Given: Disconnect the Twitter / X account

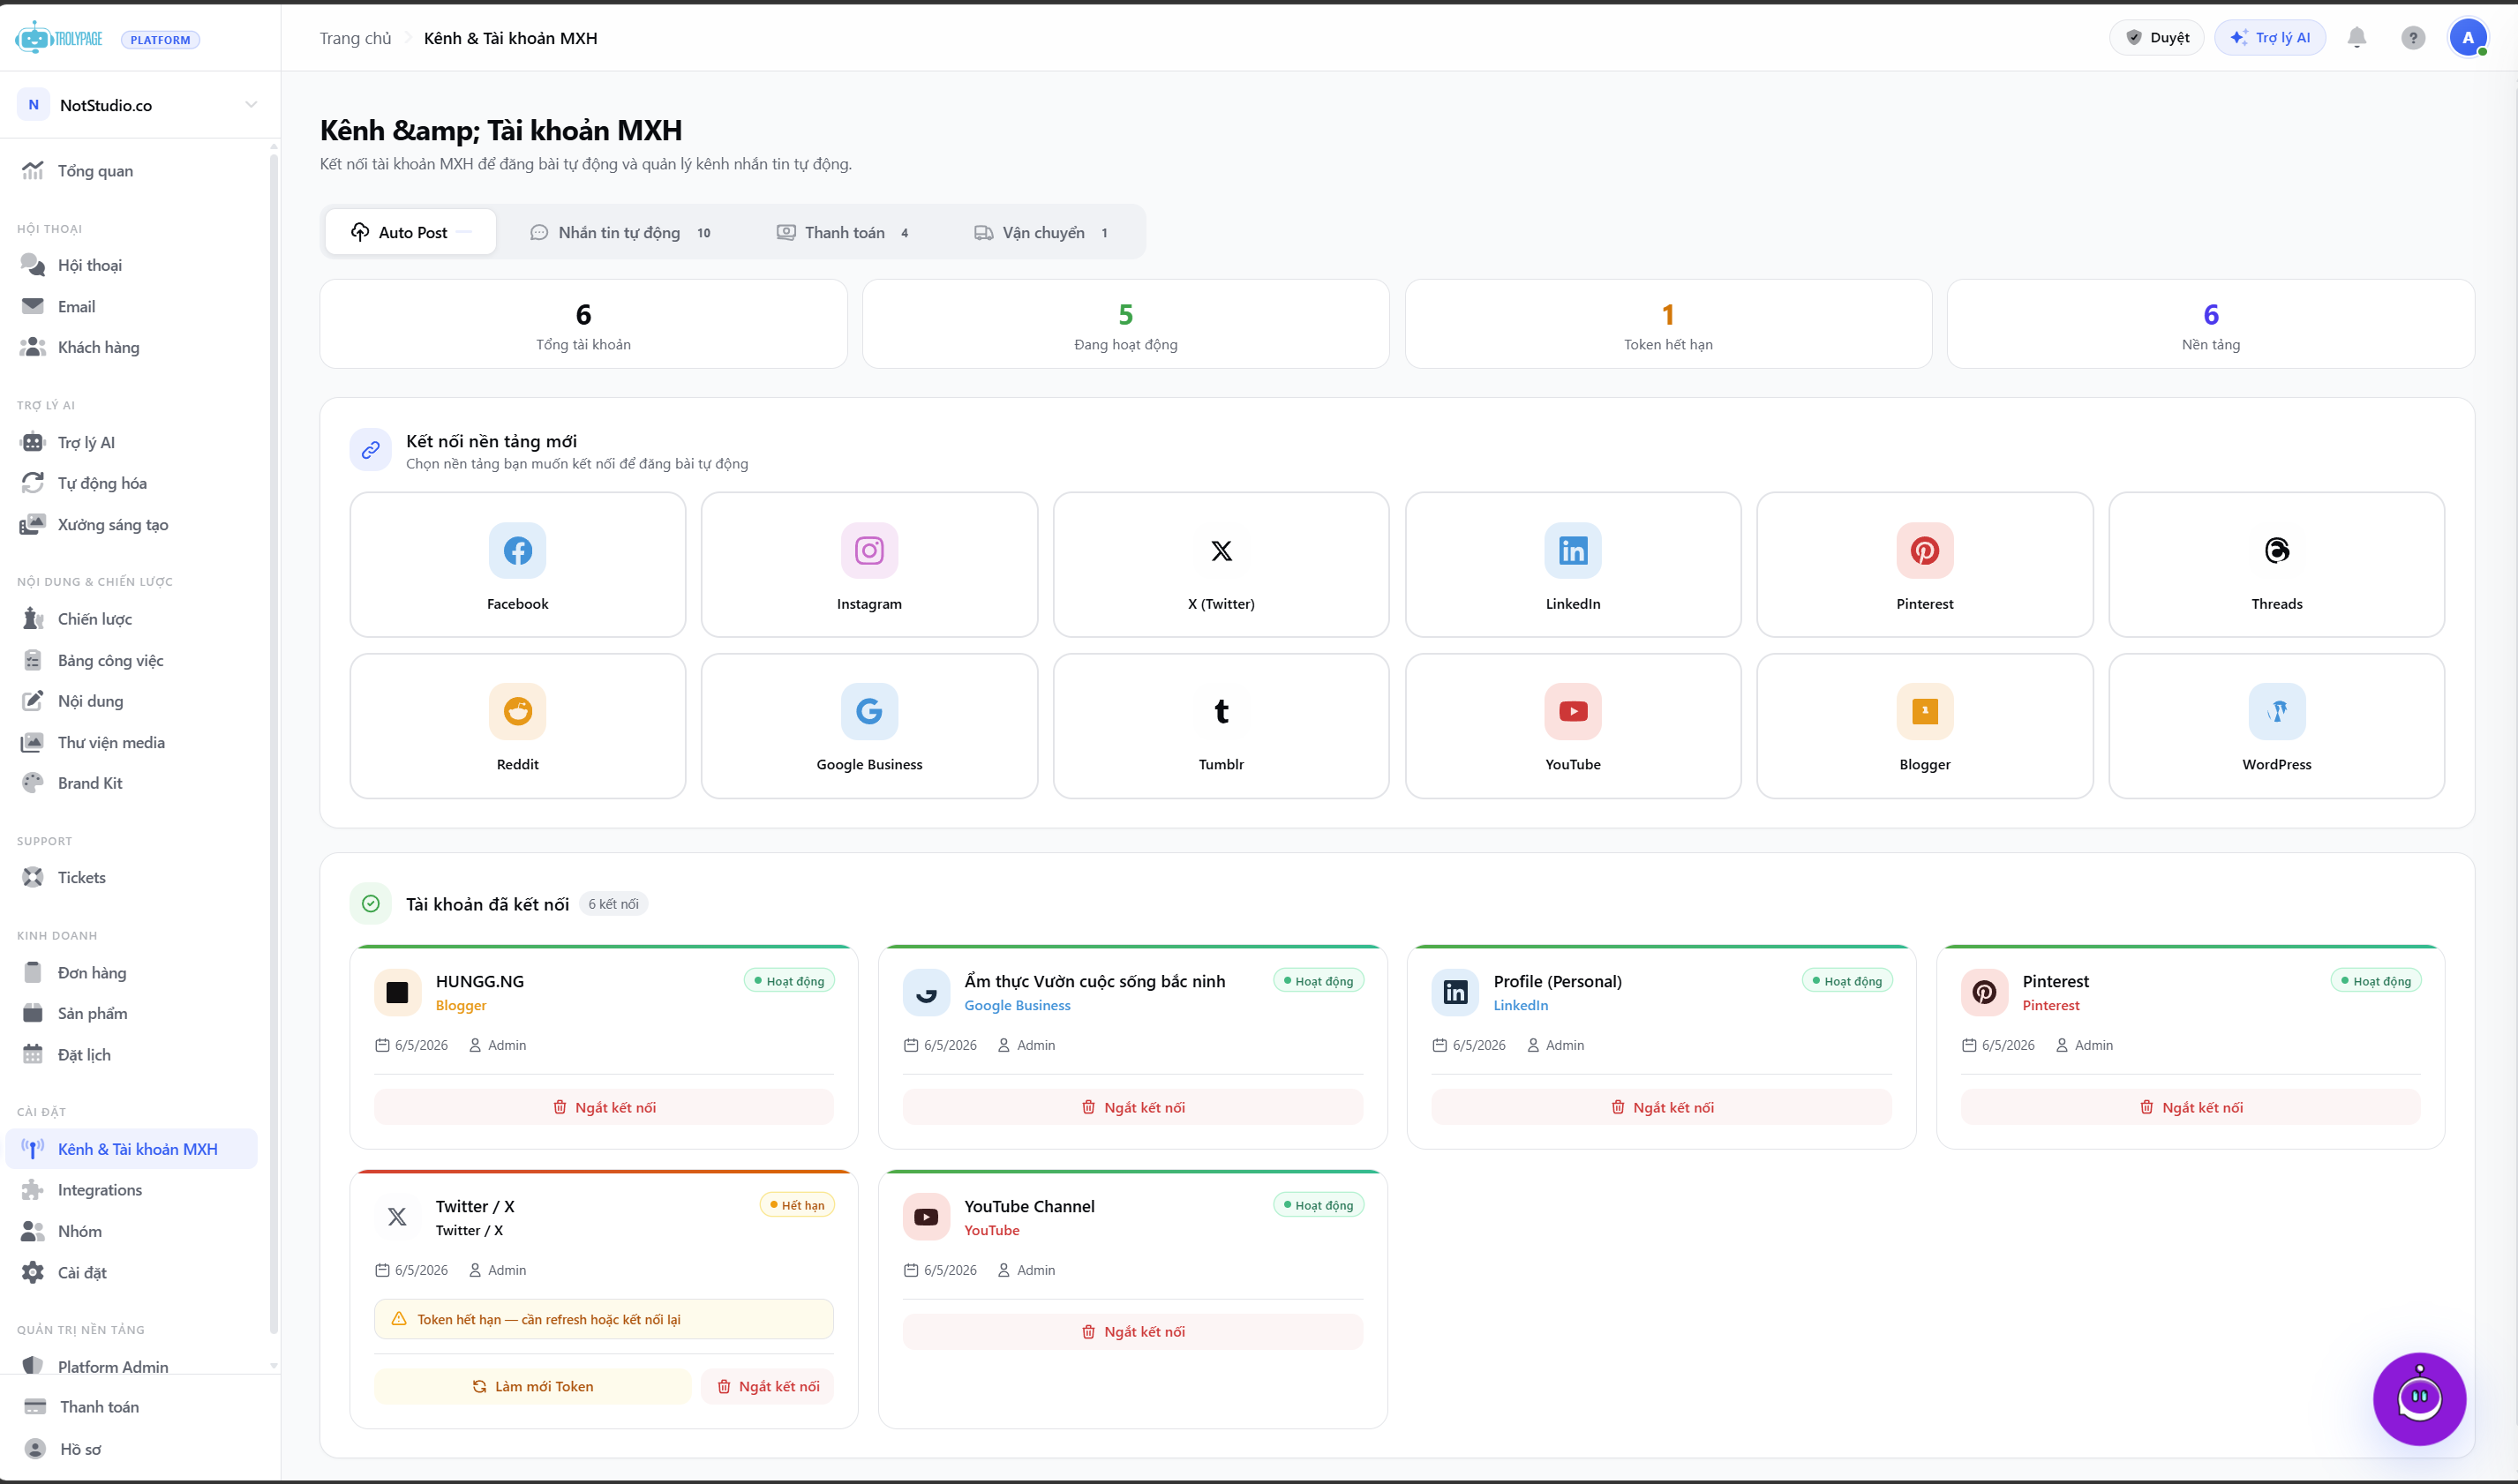Looking at the screenshot, I should (768, 1385).
